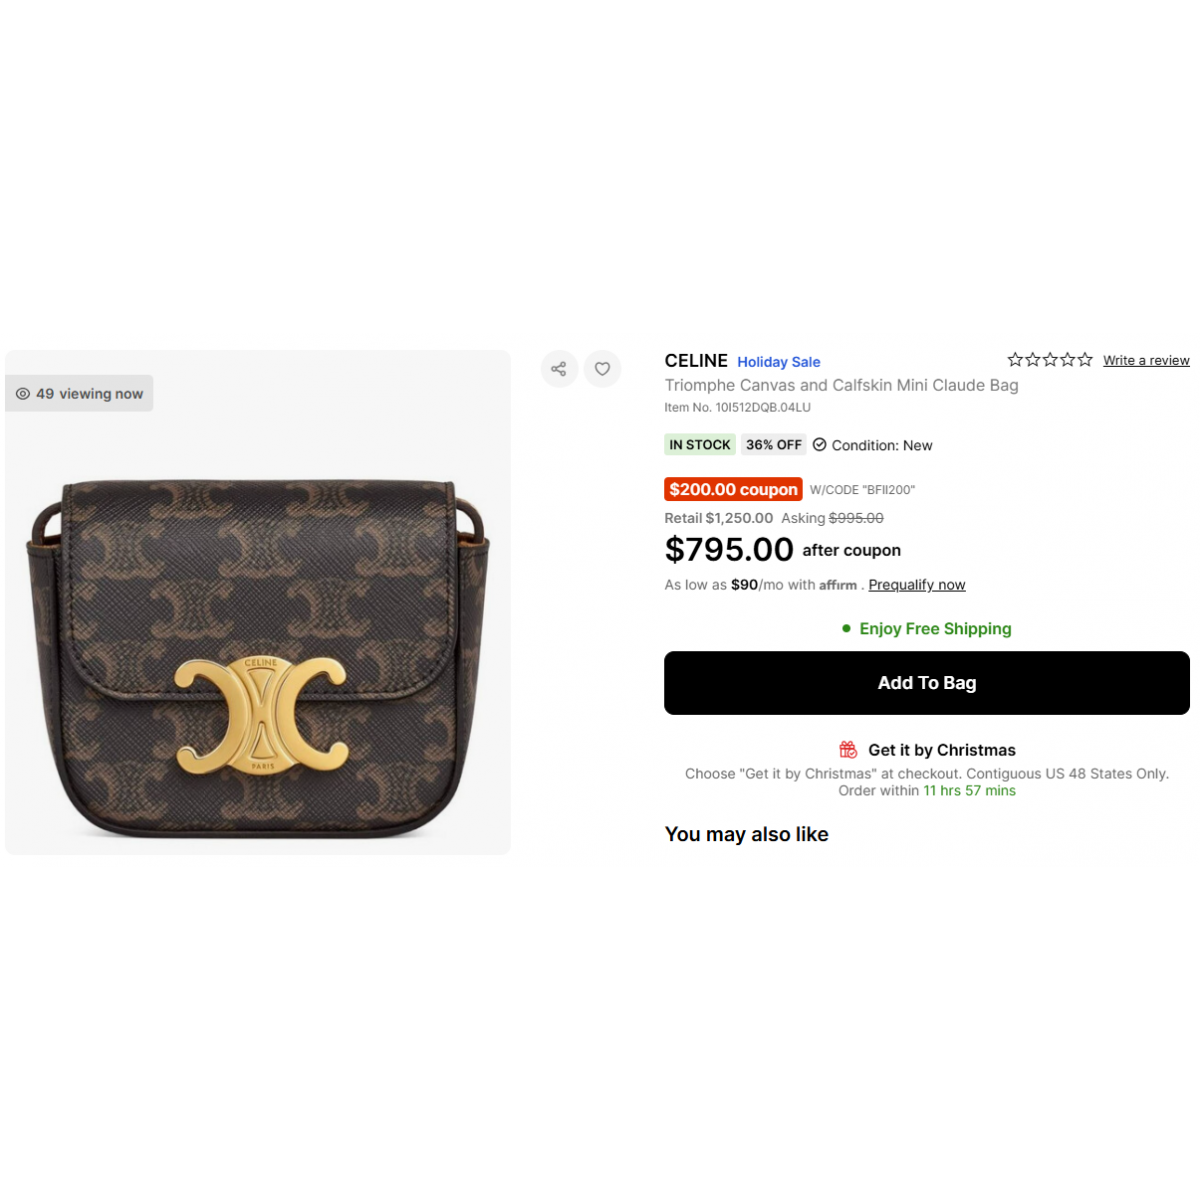Click the Prequalify now link

pos(917,585)
